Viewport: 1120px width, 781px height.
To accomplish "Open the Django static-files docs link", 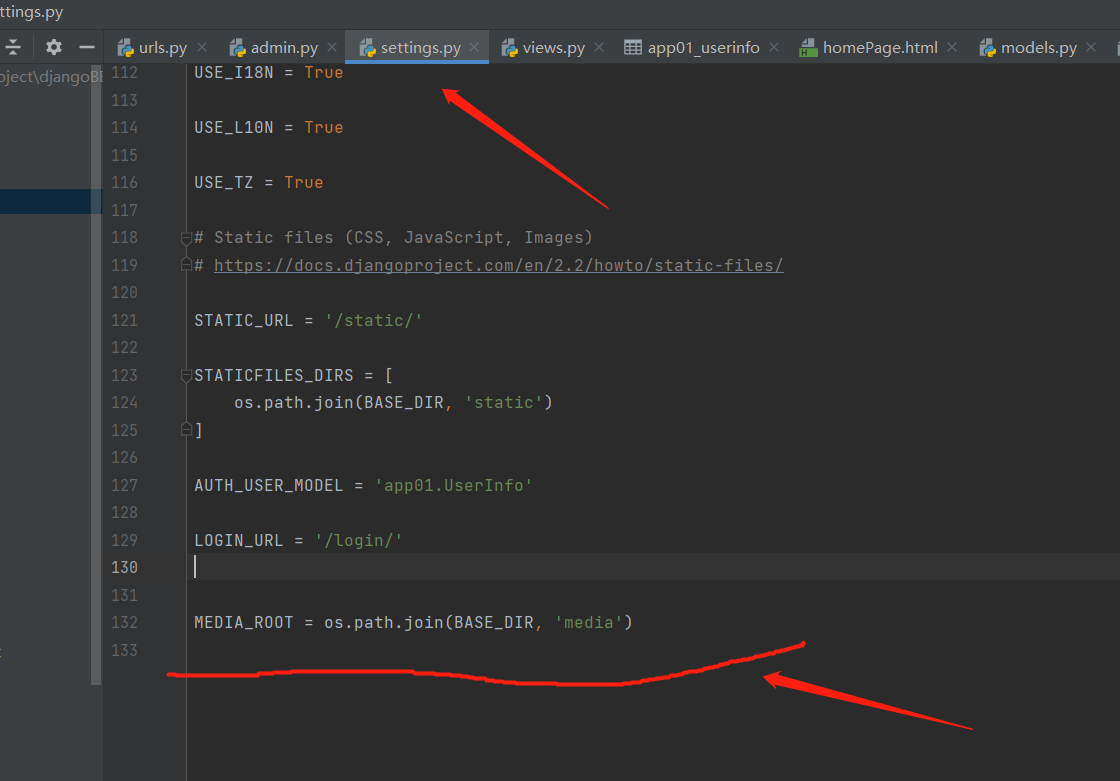I will tap(499, 265).
